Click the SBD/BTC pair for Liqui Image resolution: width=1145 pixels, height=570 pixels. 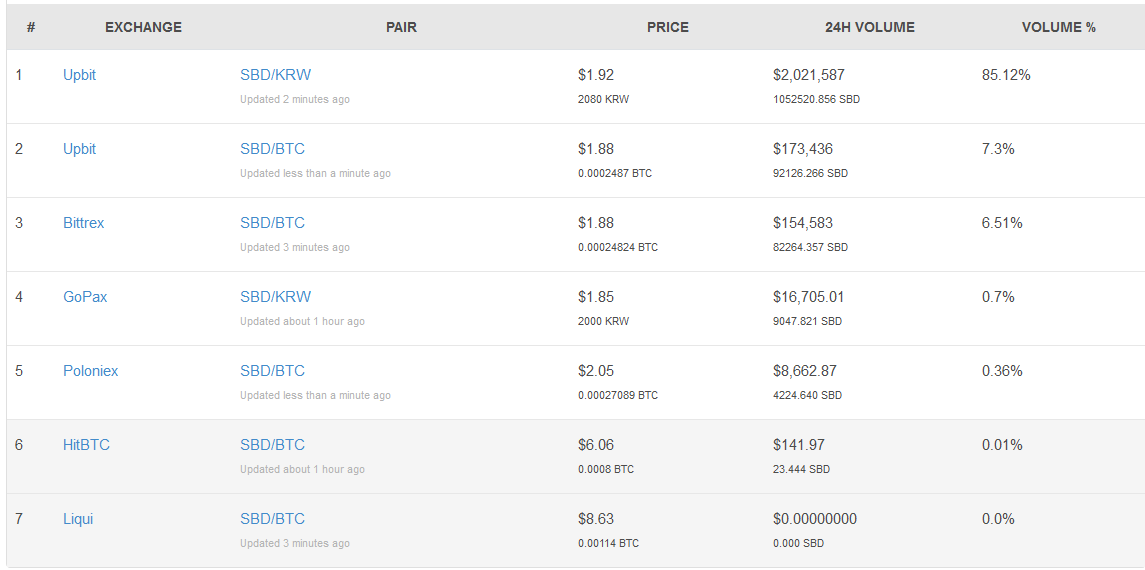coord(272,519)
